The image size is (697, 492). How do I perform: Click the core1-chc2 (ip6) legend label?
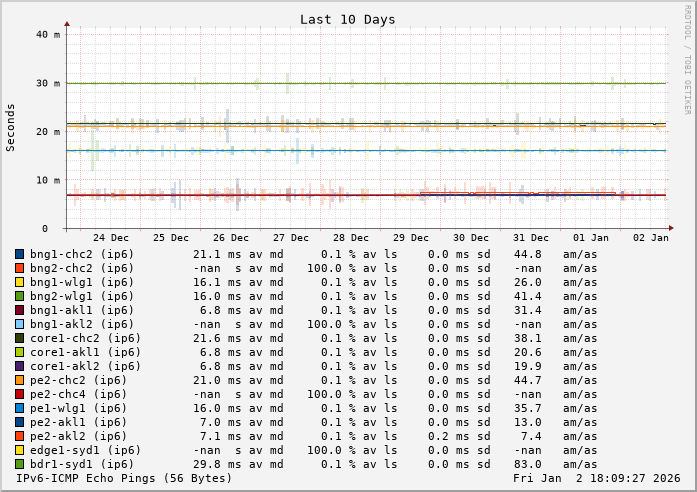(81, 338)
